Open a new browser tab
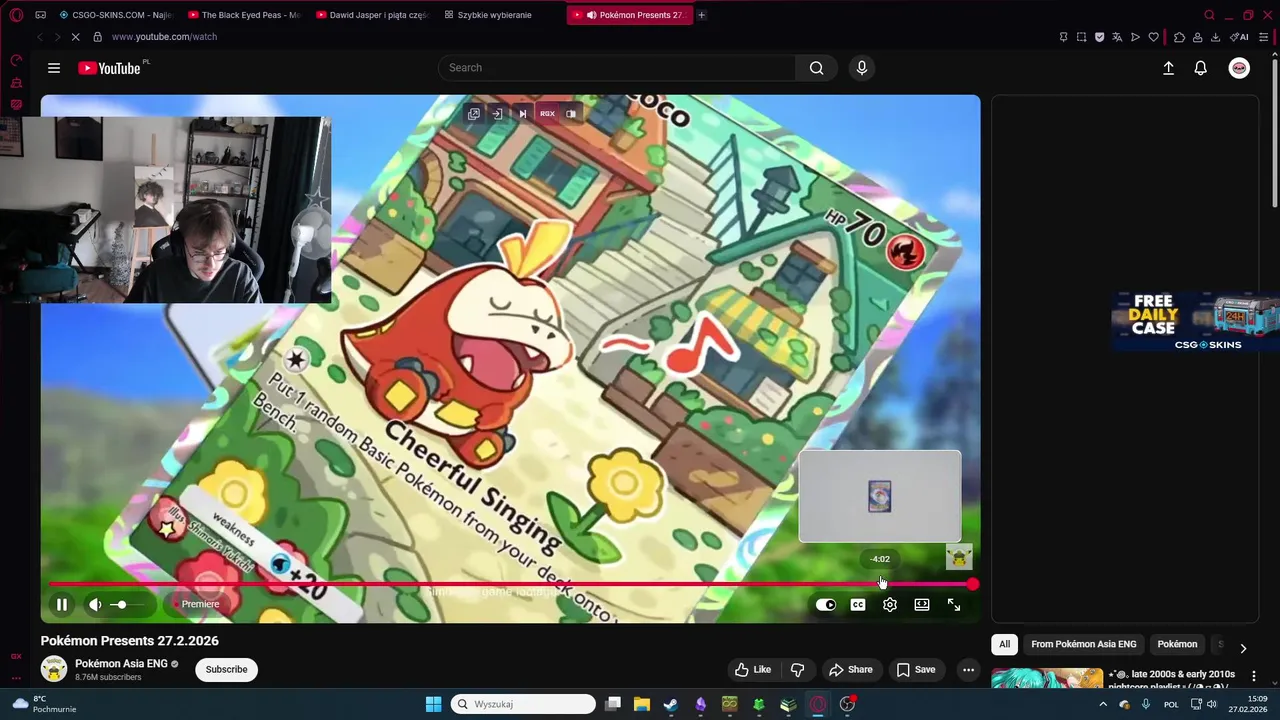The width and height of the screenshot is (1280, 720). [701, 15]
